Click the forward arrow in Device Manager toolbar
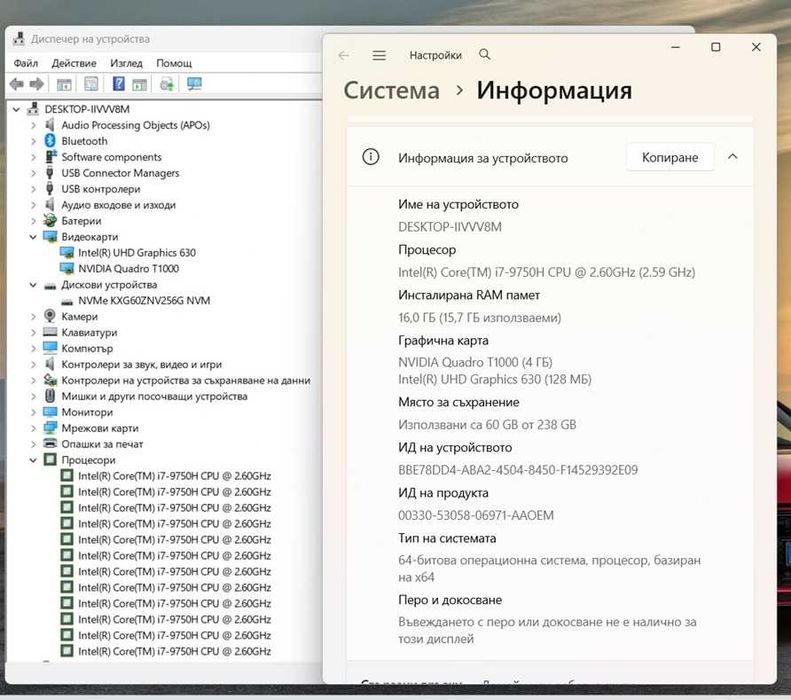Viewport: 791px width, 700px height. coord(36,84)
